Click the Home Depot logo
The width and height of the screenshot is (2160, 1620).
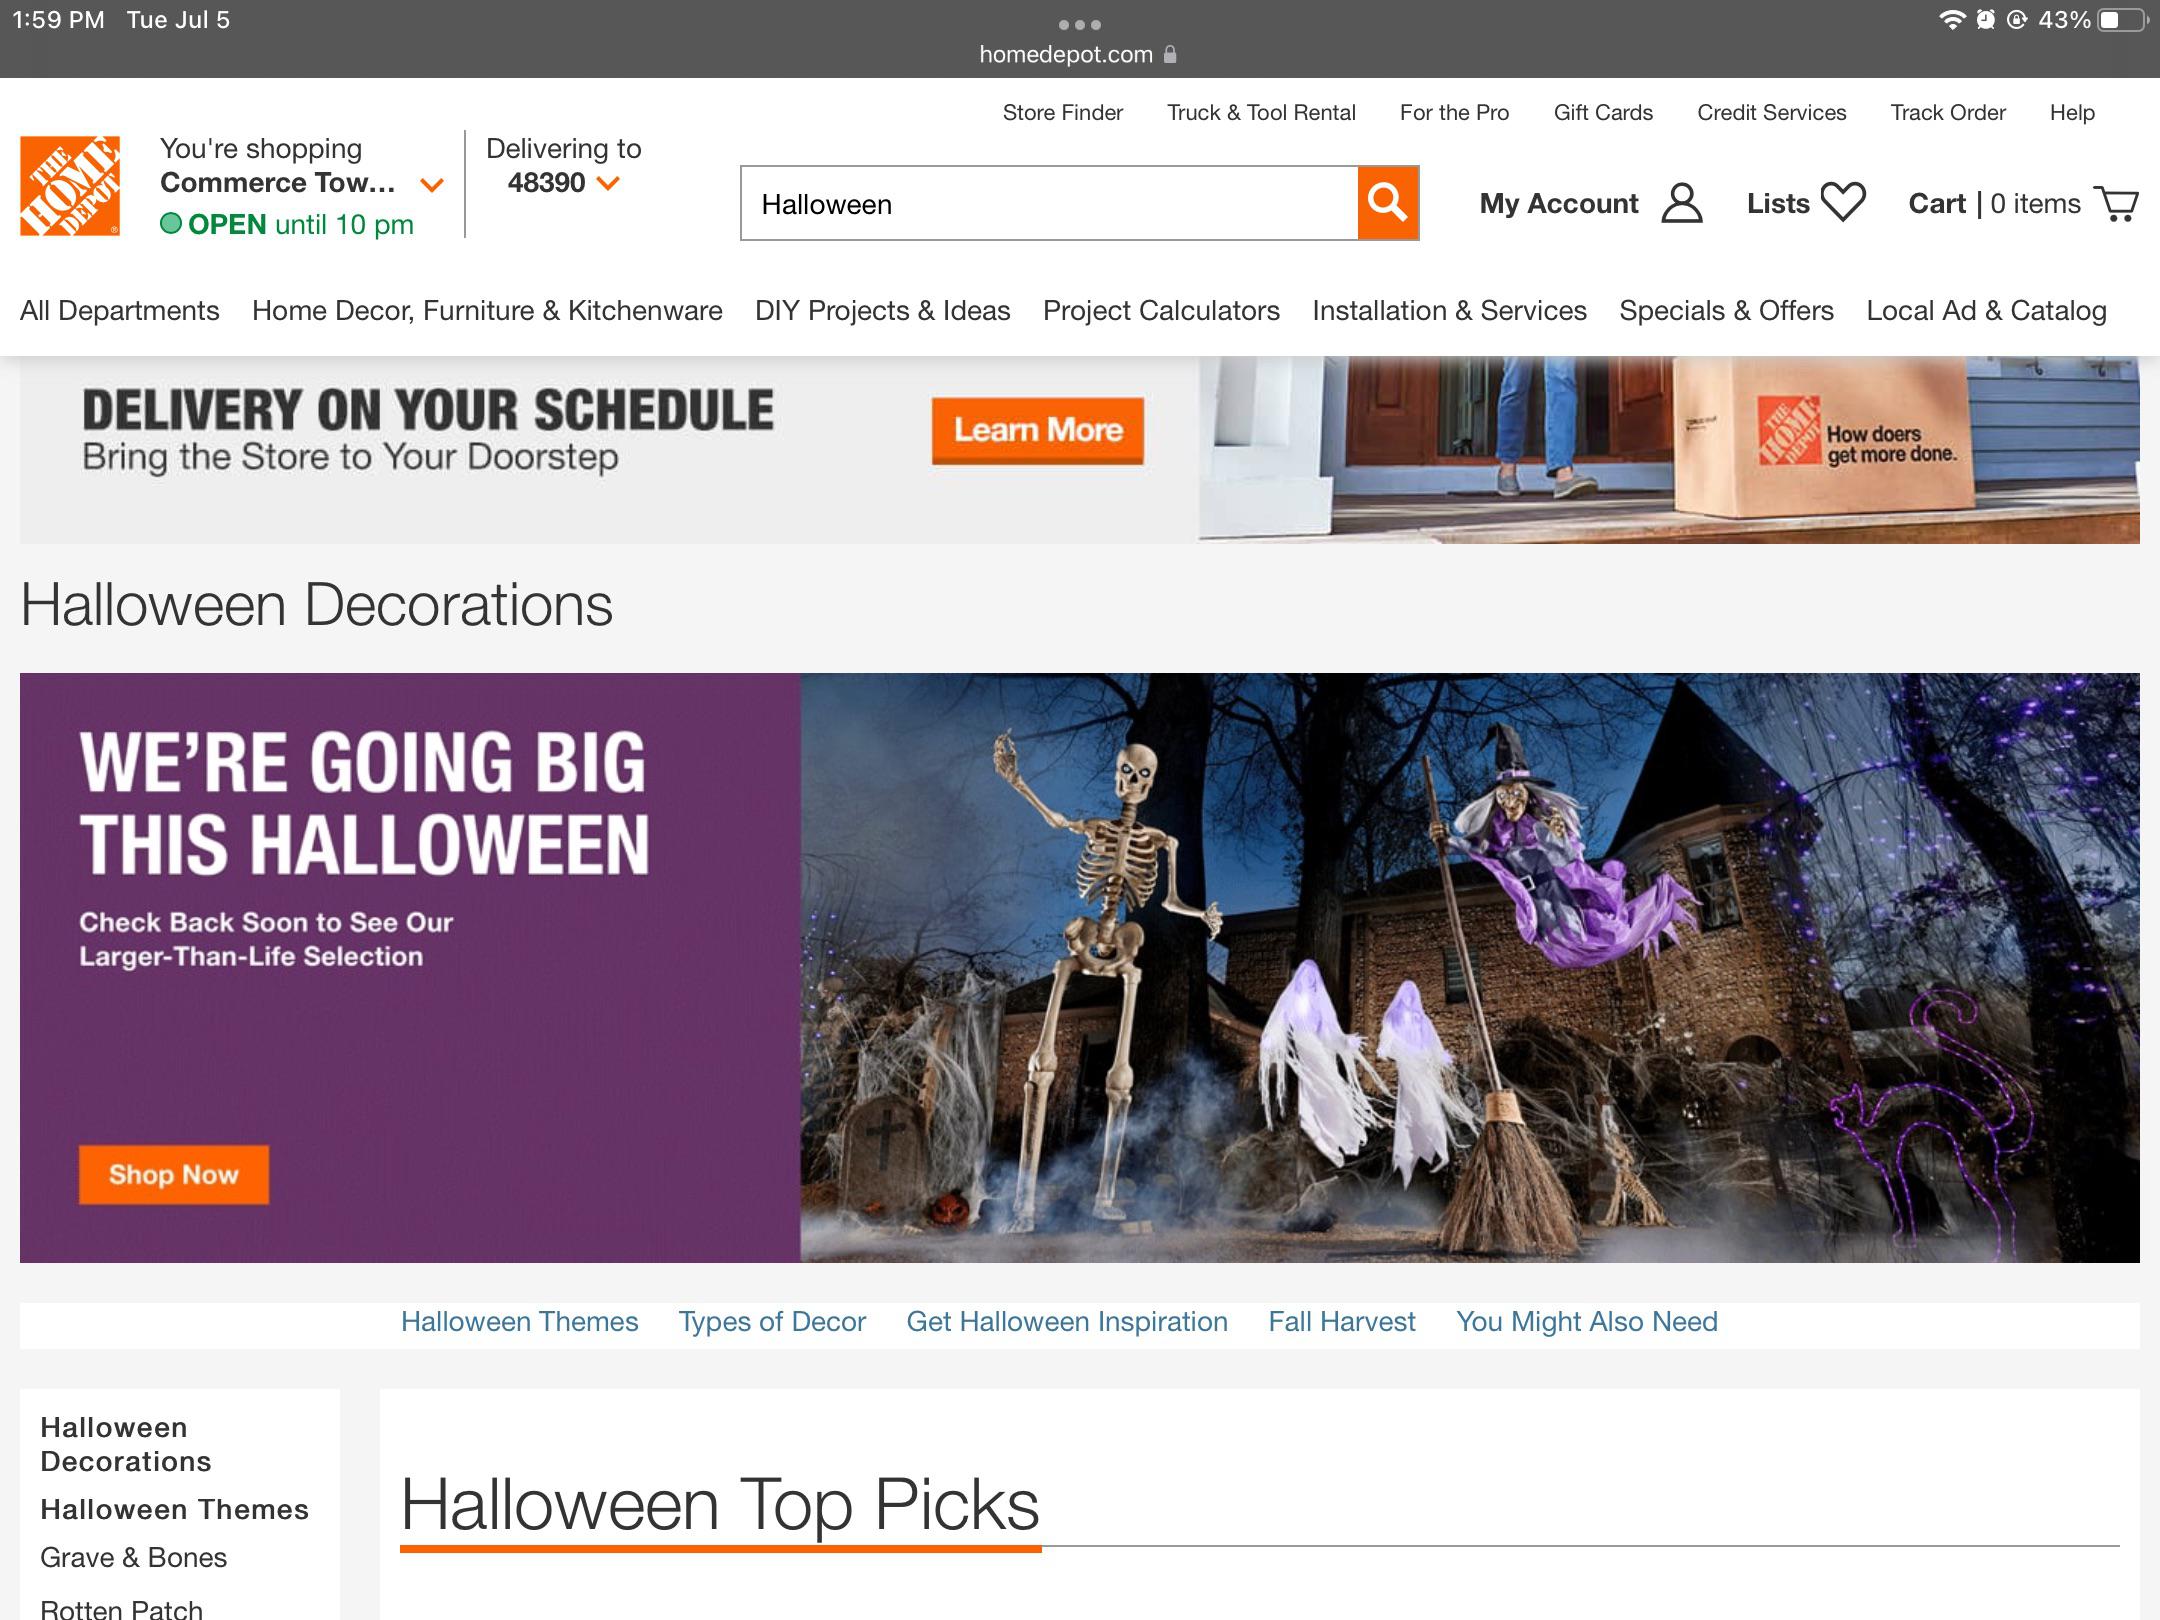[70, 184]
